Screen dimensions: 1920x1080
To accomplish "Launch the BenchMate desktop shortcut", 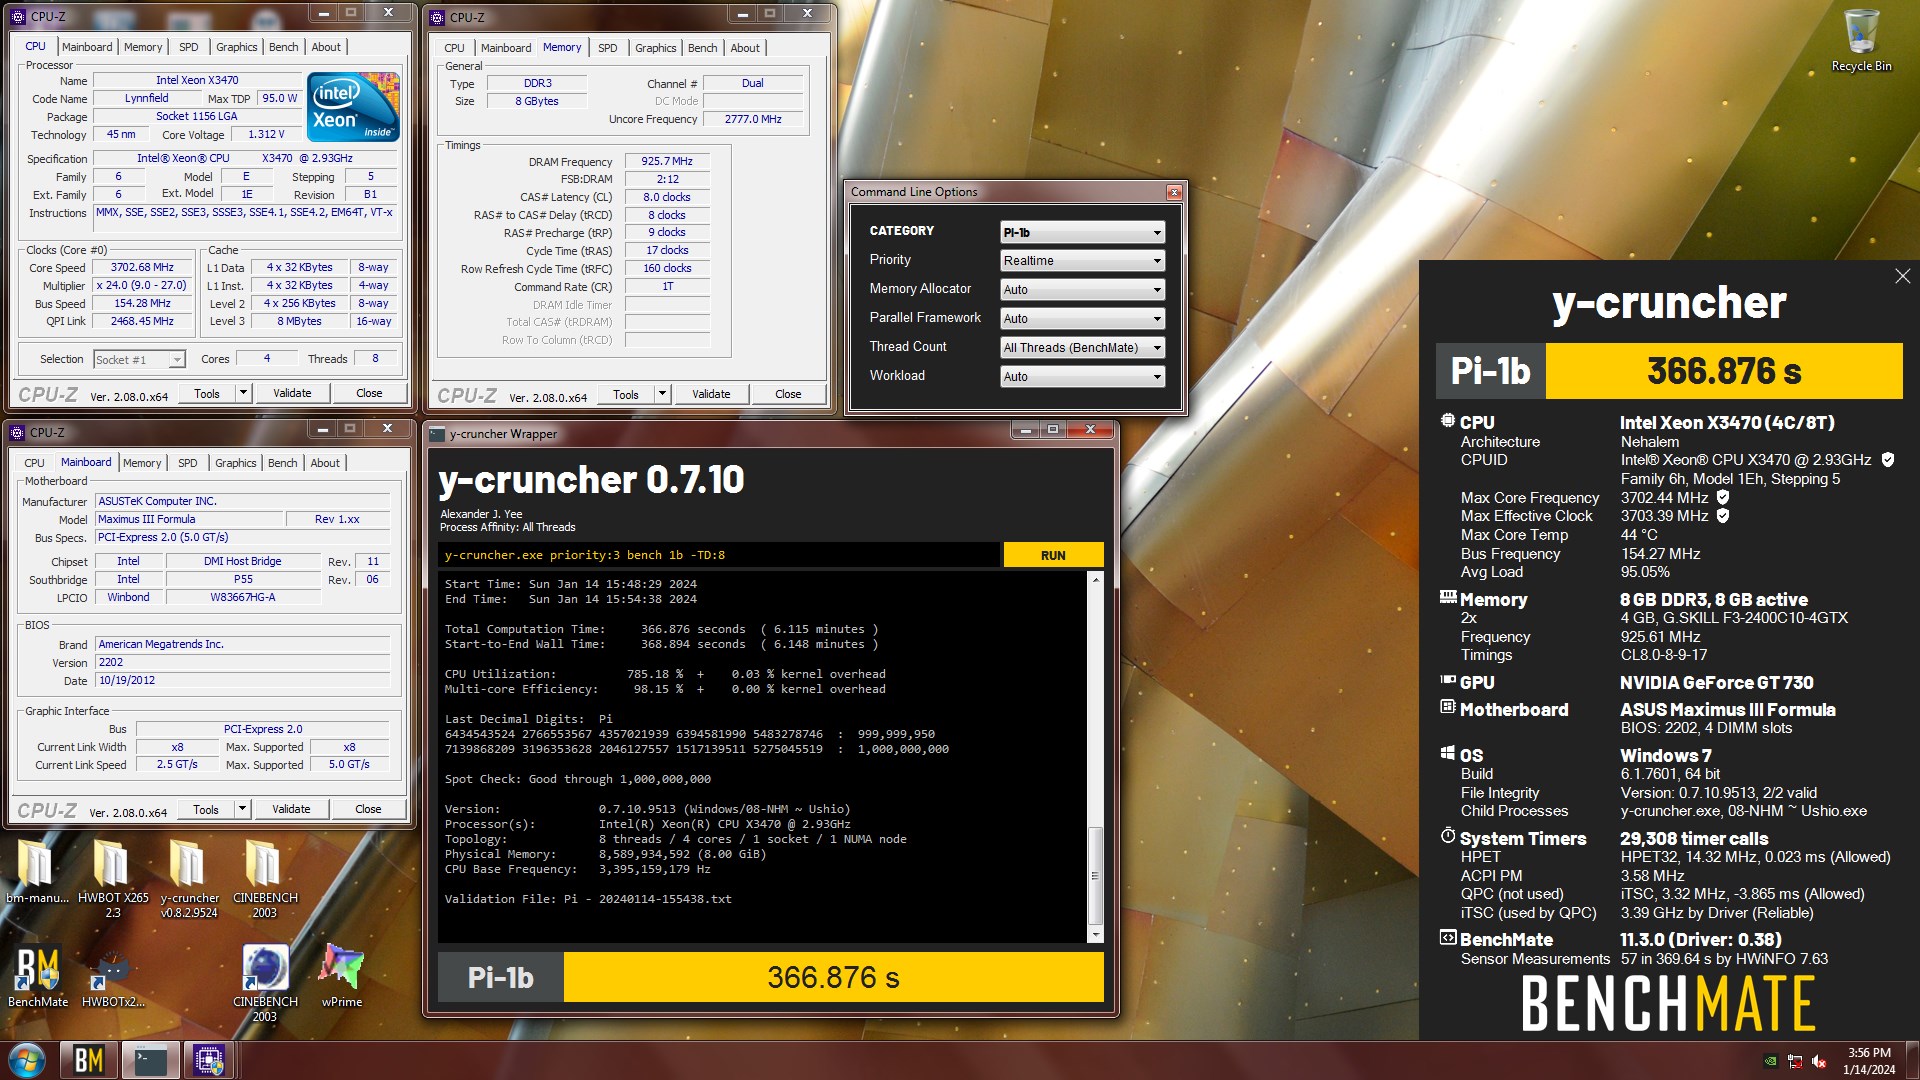I will [x=38, y=975].
